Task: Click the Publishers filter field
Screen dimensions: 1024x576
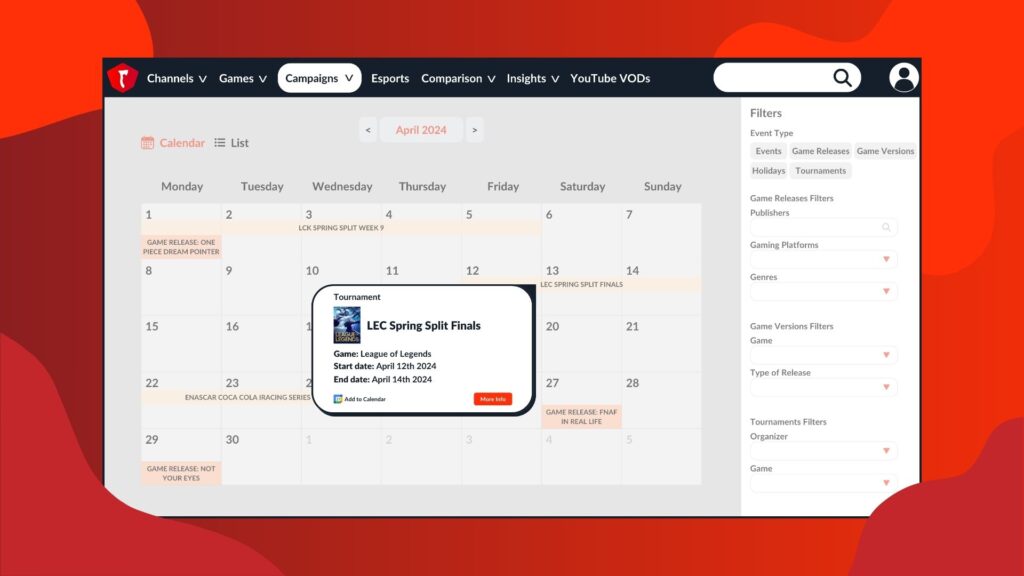Action: pos(823,227)
